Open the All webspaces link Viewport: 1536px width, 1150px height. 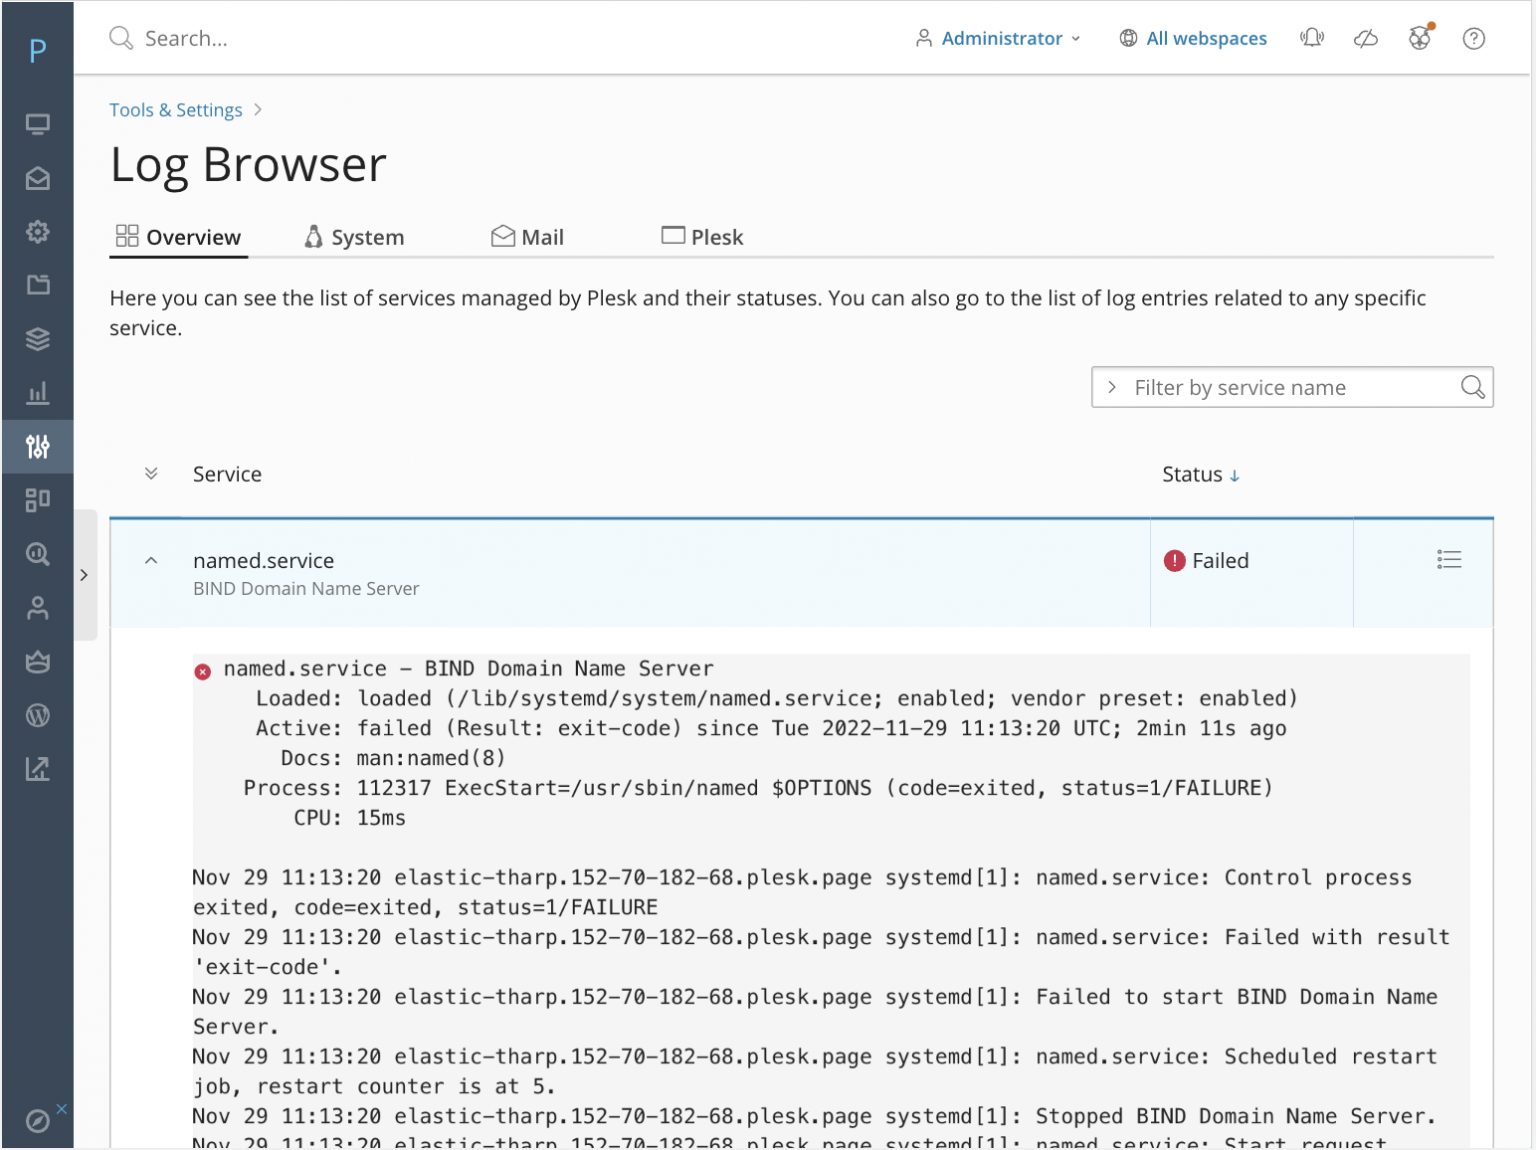pyautogui.click(x=1206, y=38)
